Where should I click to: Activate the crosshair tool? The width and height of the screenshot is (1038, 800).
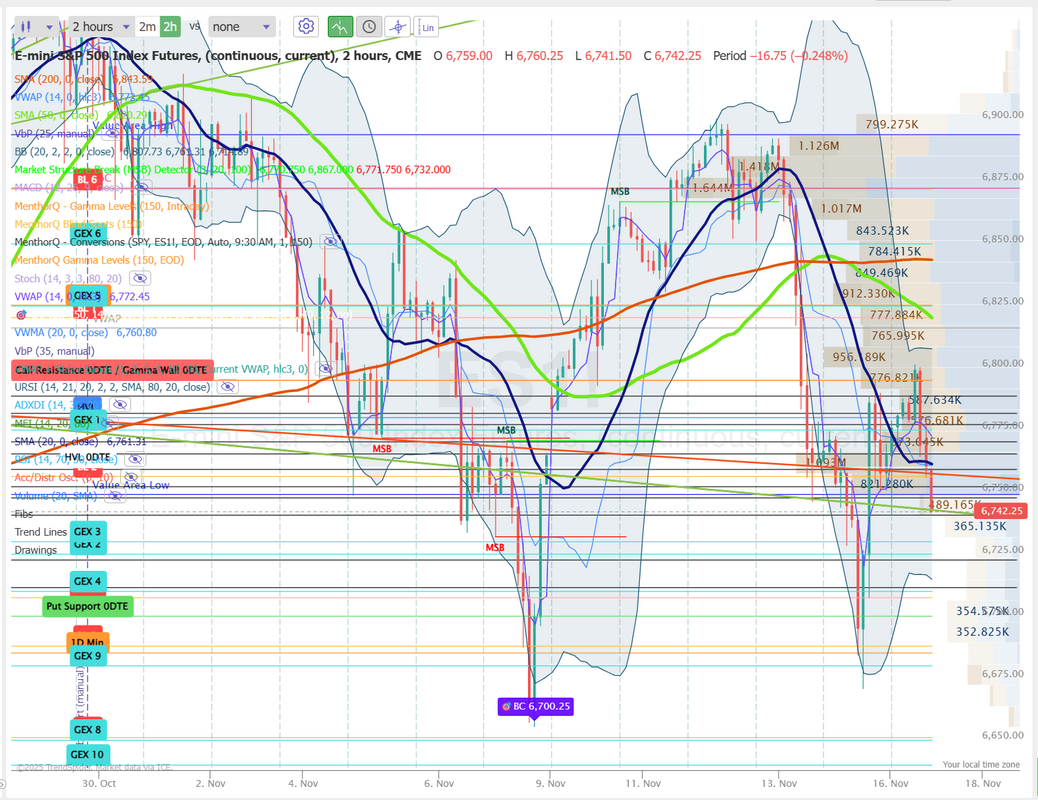click(399, 26)
